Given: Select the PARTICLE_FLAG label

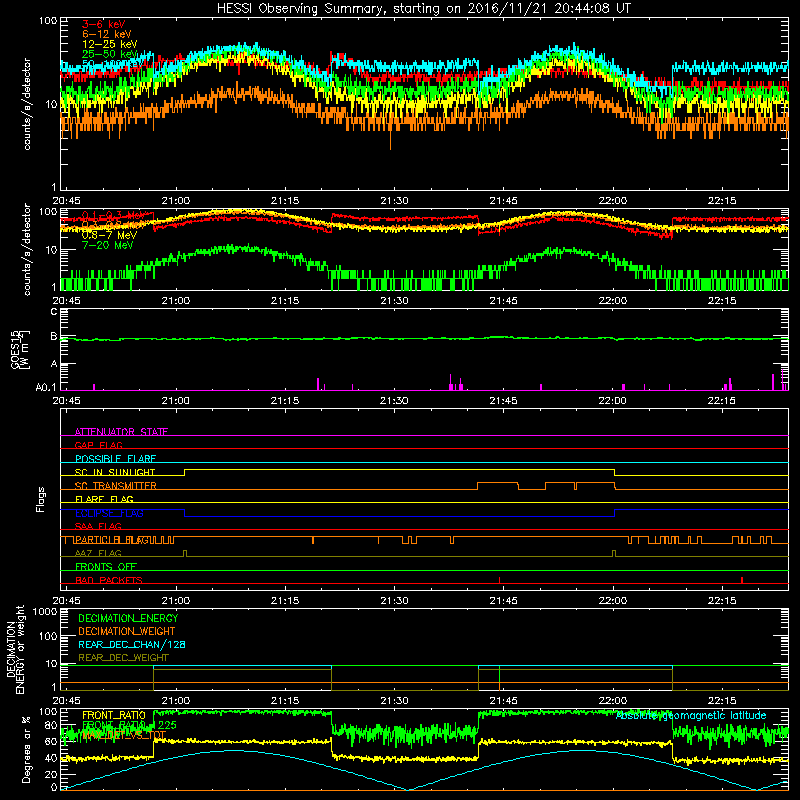Looking at the screenshot, I should coord(112,540).
